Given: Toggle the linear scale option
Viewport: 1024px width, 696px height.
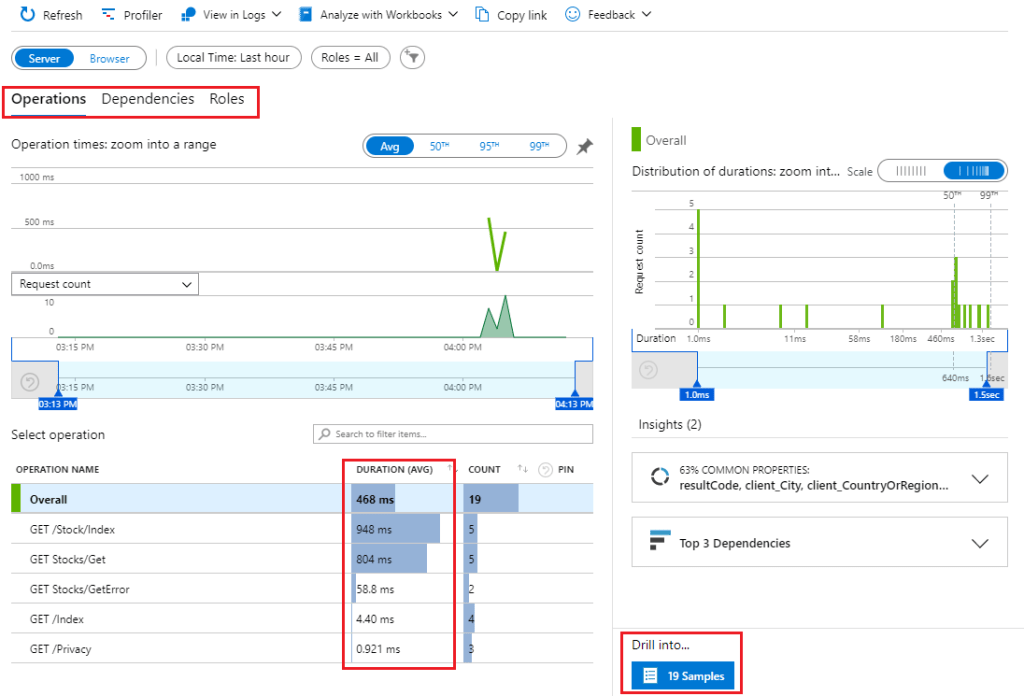Looking at the screenshot, I should (x=911, y=171).
